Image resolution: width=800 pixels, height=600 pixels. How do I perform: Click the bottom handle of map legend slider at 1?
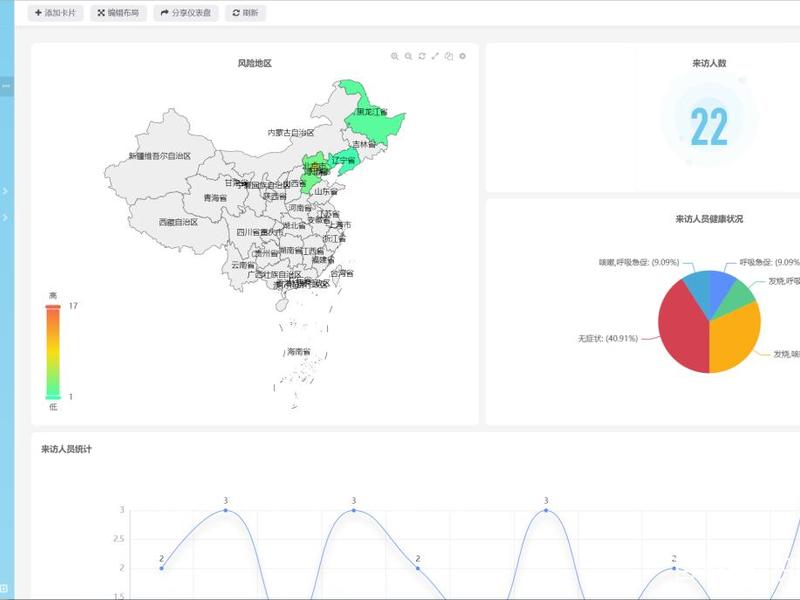click(x=53, y=397)
